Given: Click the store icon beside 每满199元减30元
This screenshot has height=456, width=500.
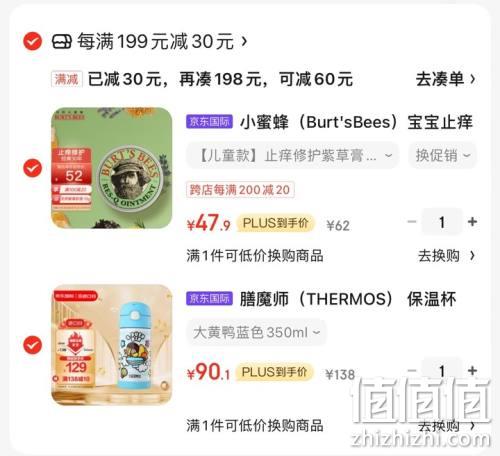Looking at the screenshot, I should (62, 42).
